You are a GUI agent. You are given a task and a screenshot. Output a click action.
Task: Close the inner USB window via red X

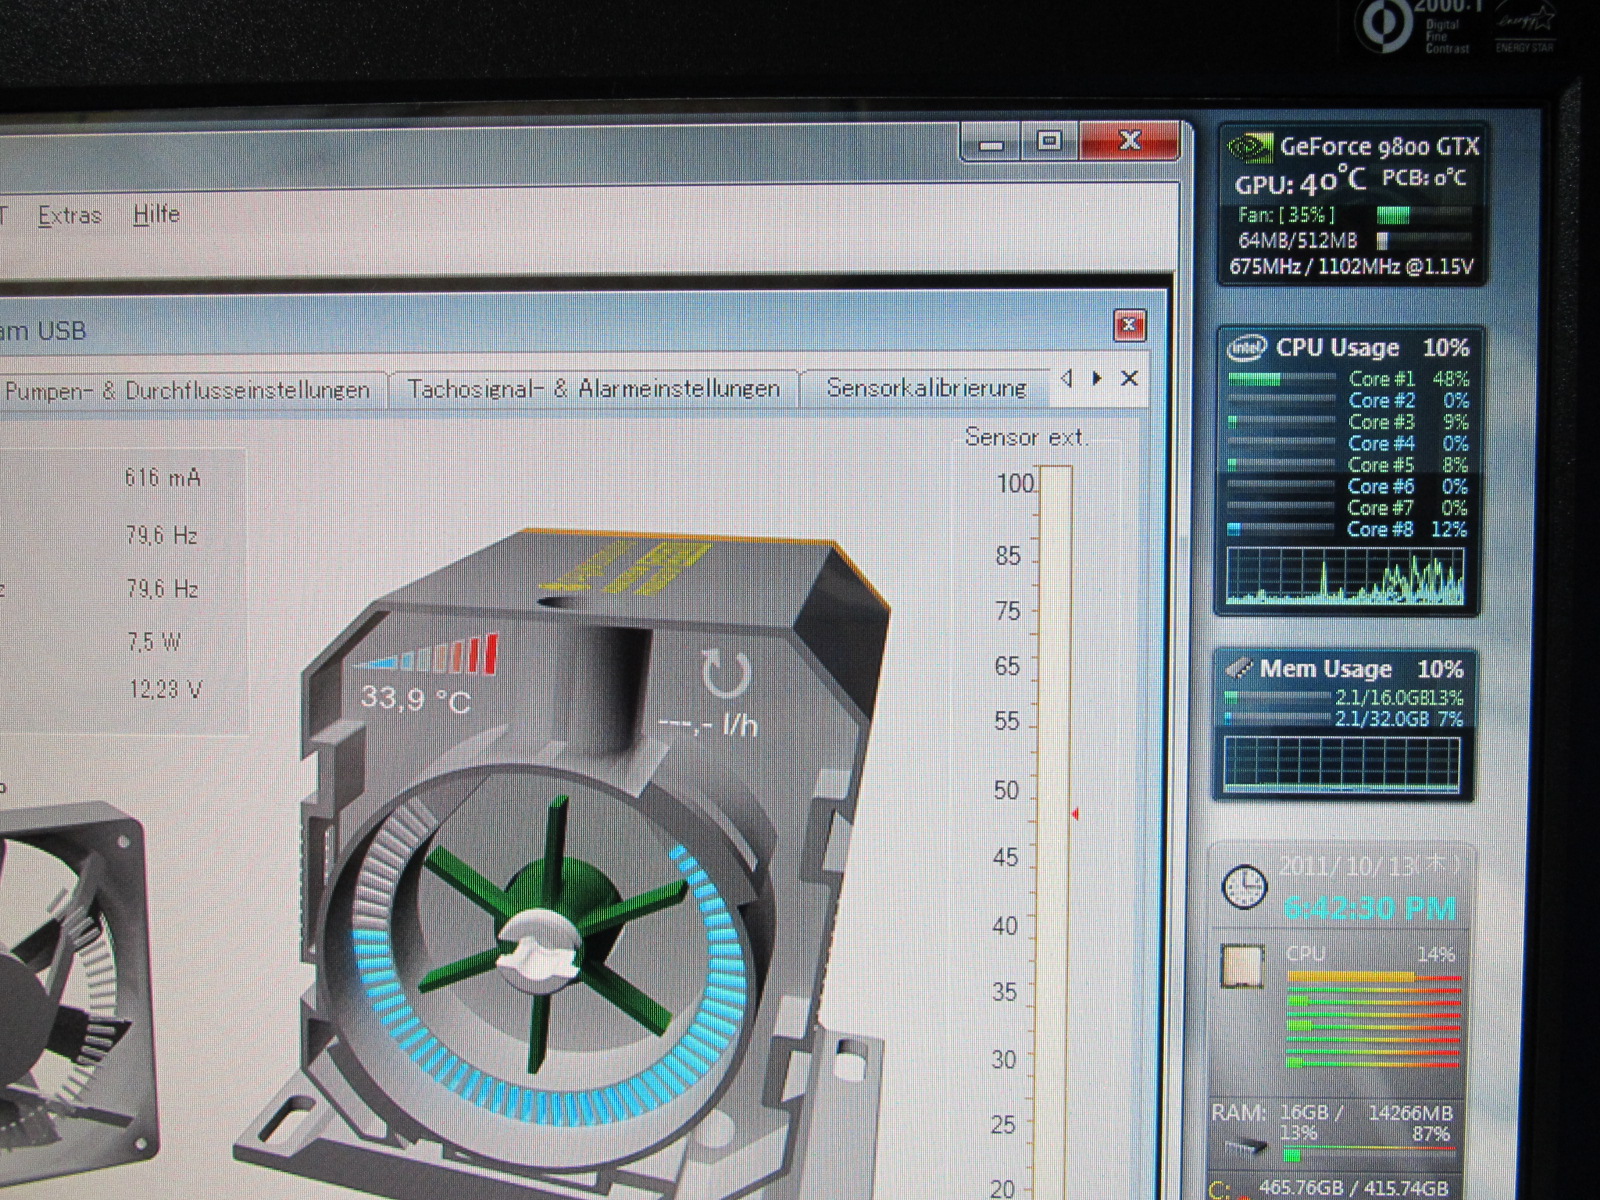pyautogui.click(x=1129, y=325)
